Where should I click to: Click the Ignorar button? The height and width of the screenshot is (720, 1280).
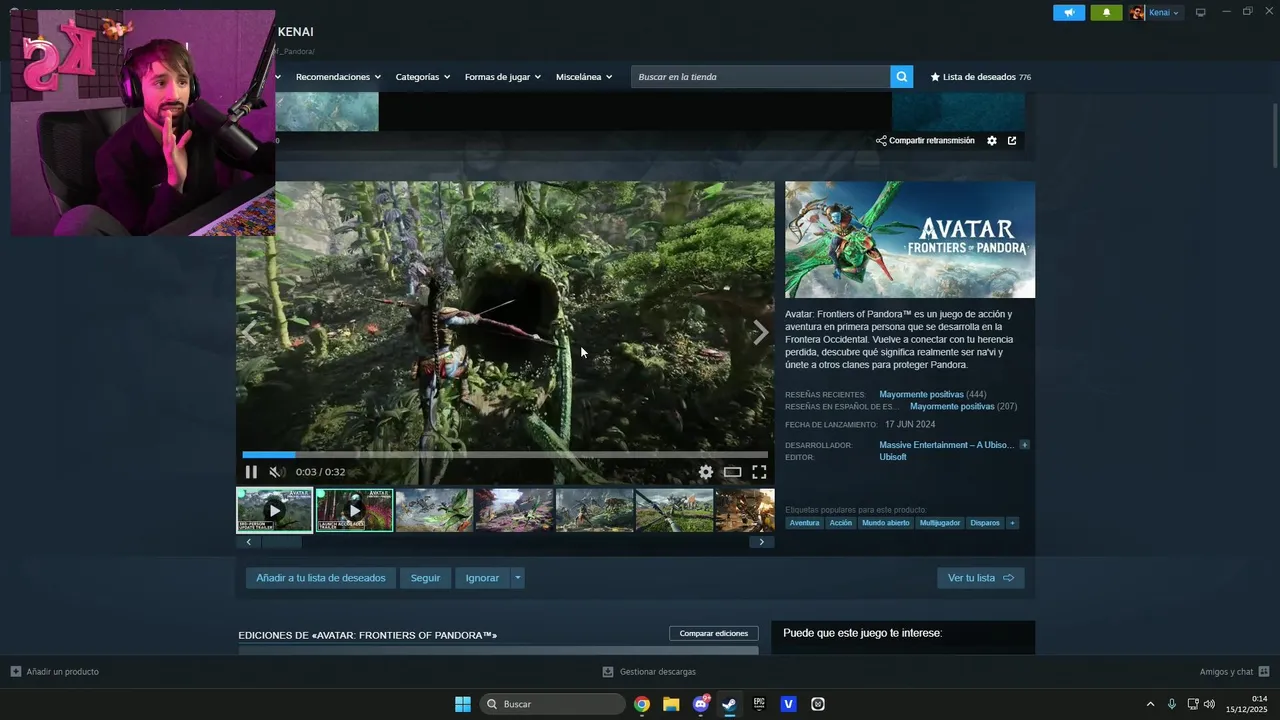click(x=482, y=578)
